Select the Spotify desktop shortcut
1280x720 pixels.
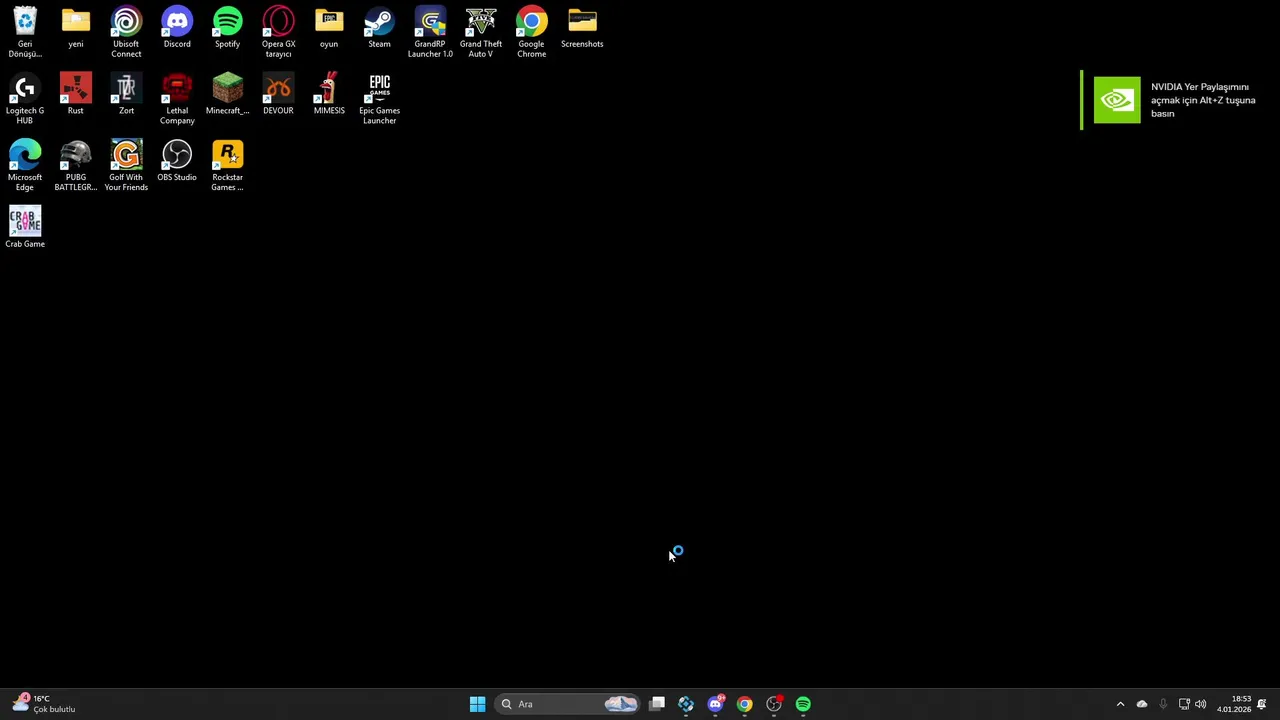(x=227, y=27)
